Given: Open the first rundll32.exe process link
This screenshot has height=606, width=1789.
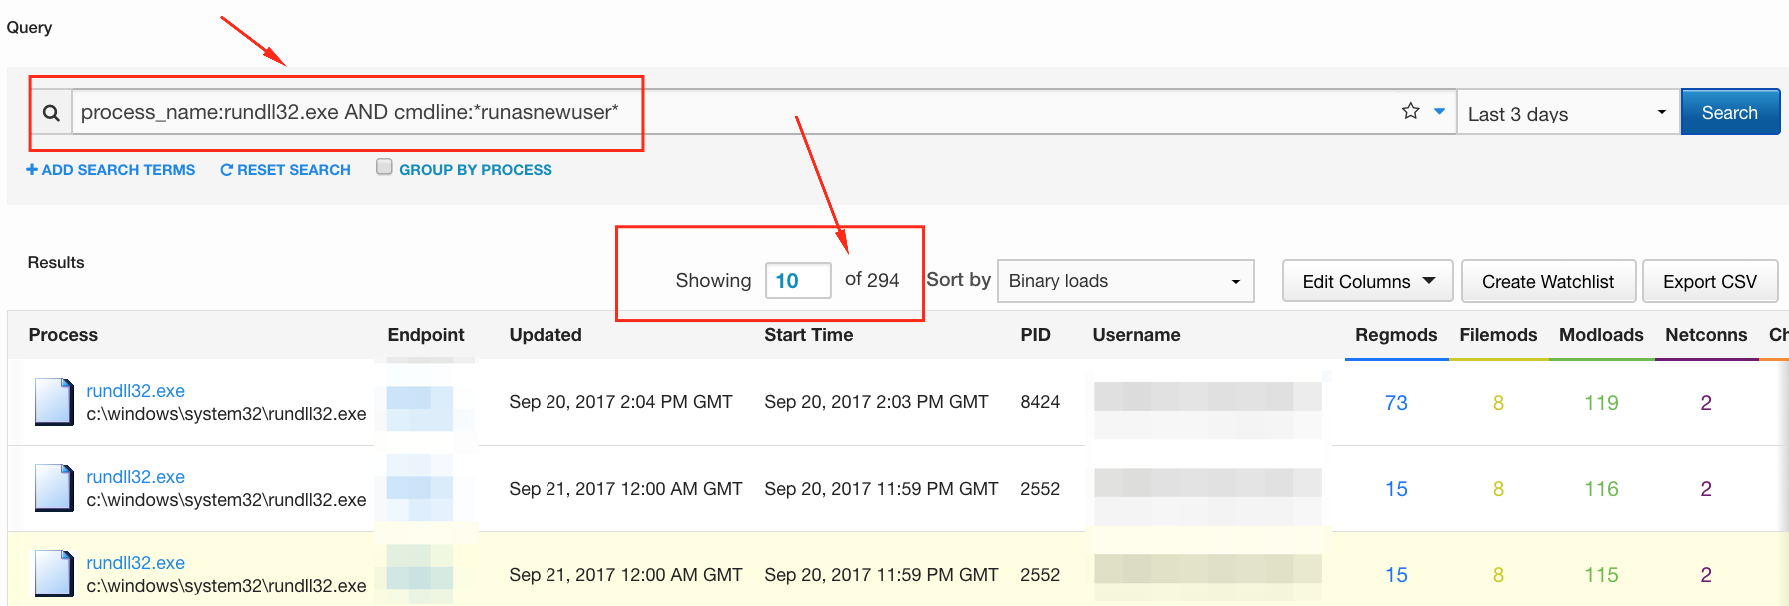Looking at the screenshot, I should pos(135,391).
